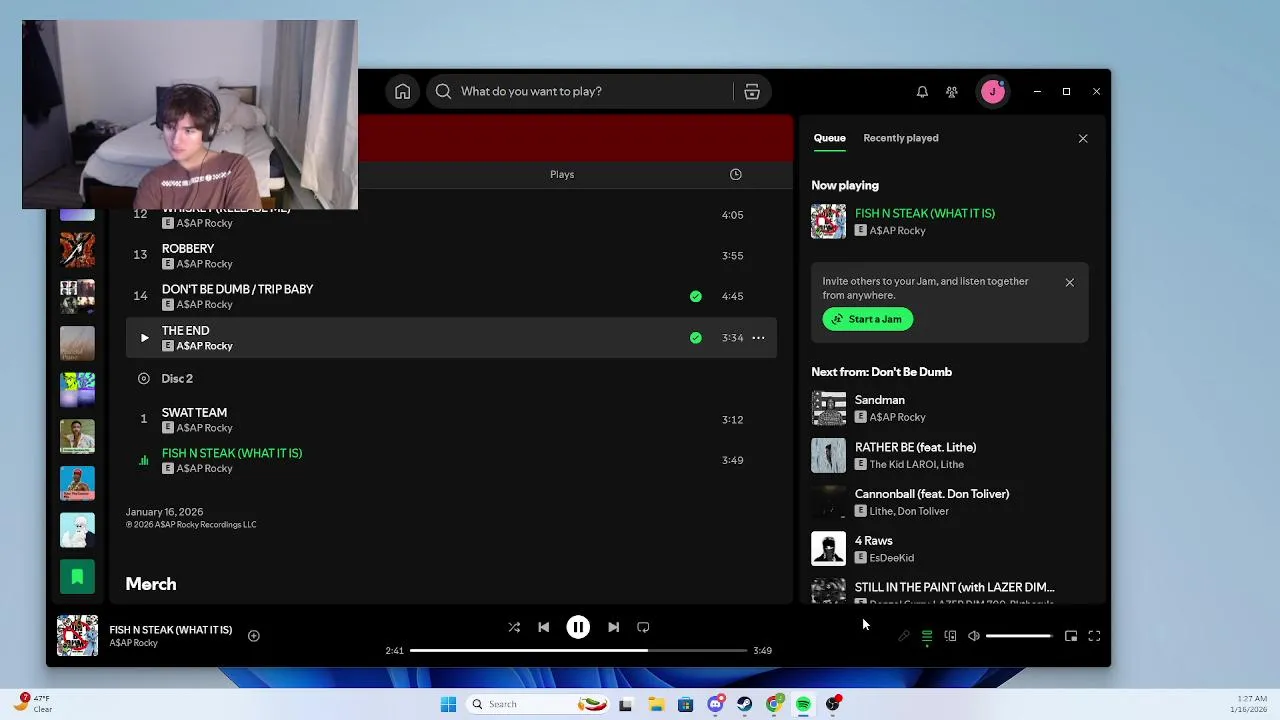Open Connect to a device icon

950,636
